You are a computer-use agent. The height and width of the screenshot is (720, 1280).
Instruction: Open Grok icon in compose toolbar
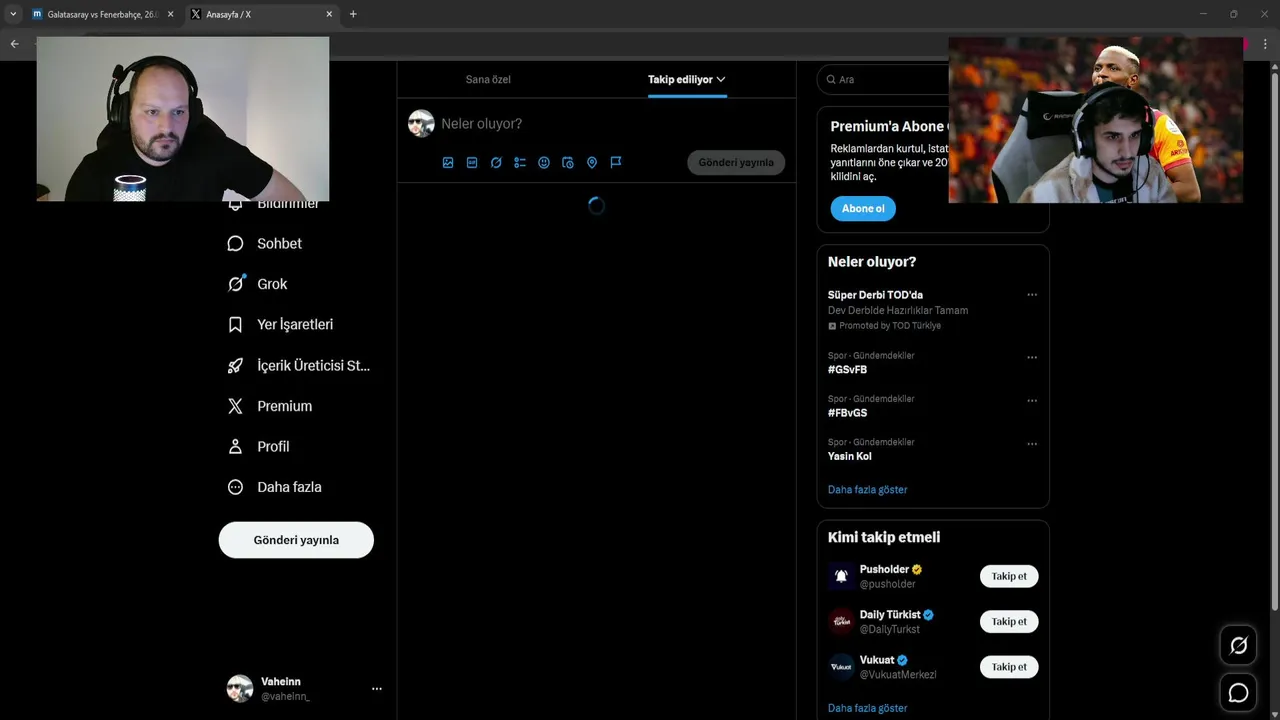[x=496, y=162]
